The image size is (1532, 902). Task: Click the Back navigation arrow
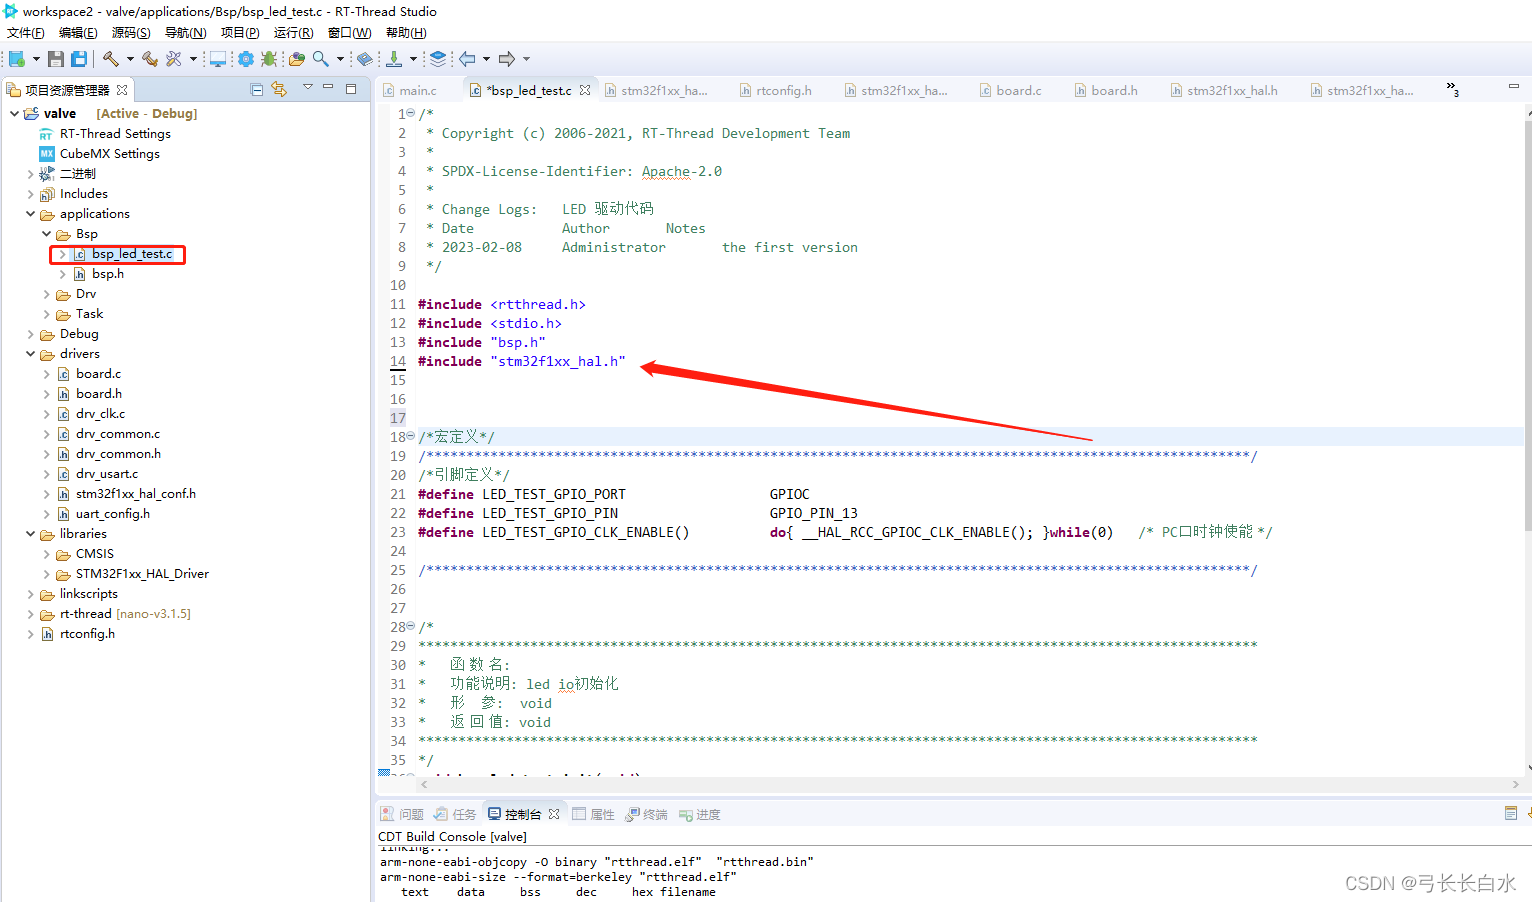(467, 59)
